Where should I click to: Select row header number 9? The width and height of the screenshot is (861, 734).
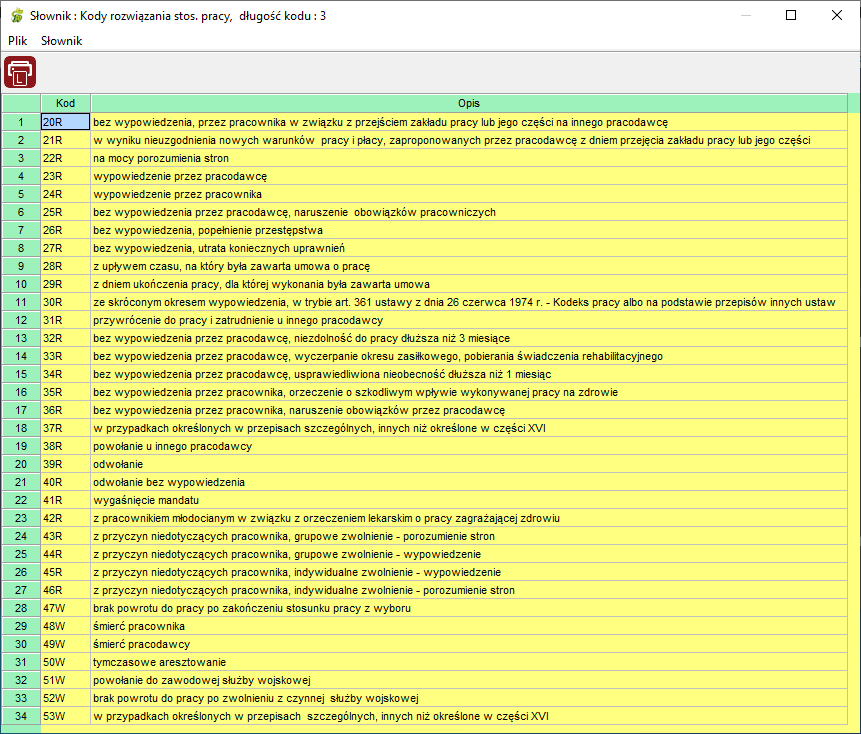(x=21, y=266)
